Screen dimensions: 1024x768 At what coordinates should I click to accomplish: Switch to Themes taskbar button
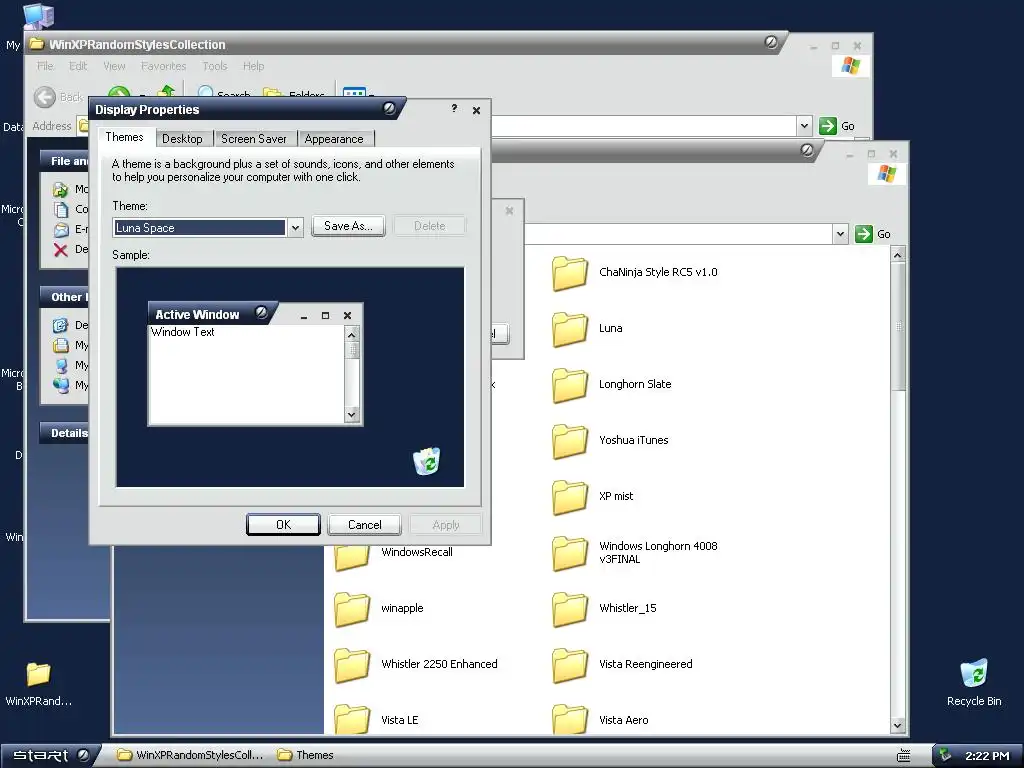[306, 755]
